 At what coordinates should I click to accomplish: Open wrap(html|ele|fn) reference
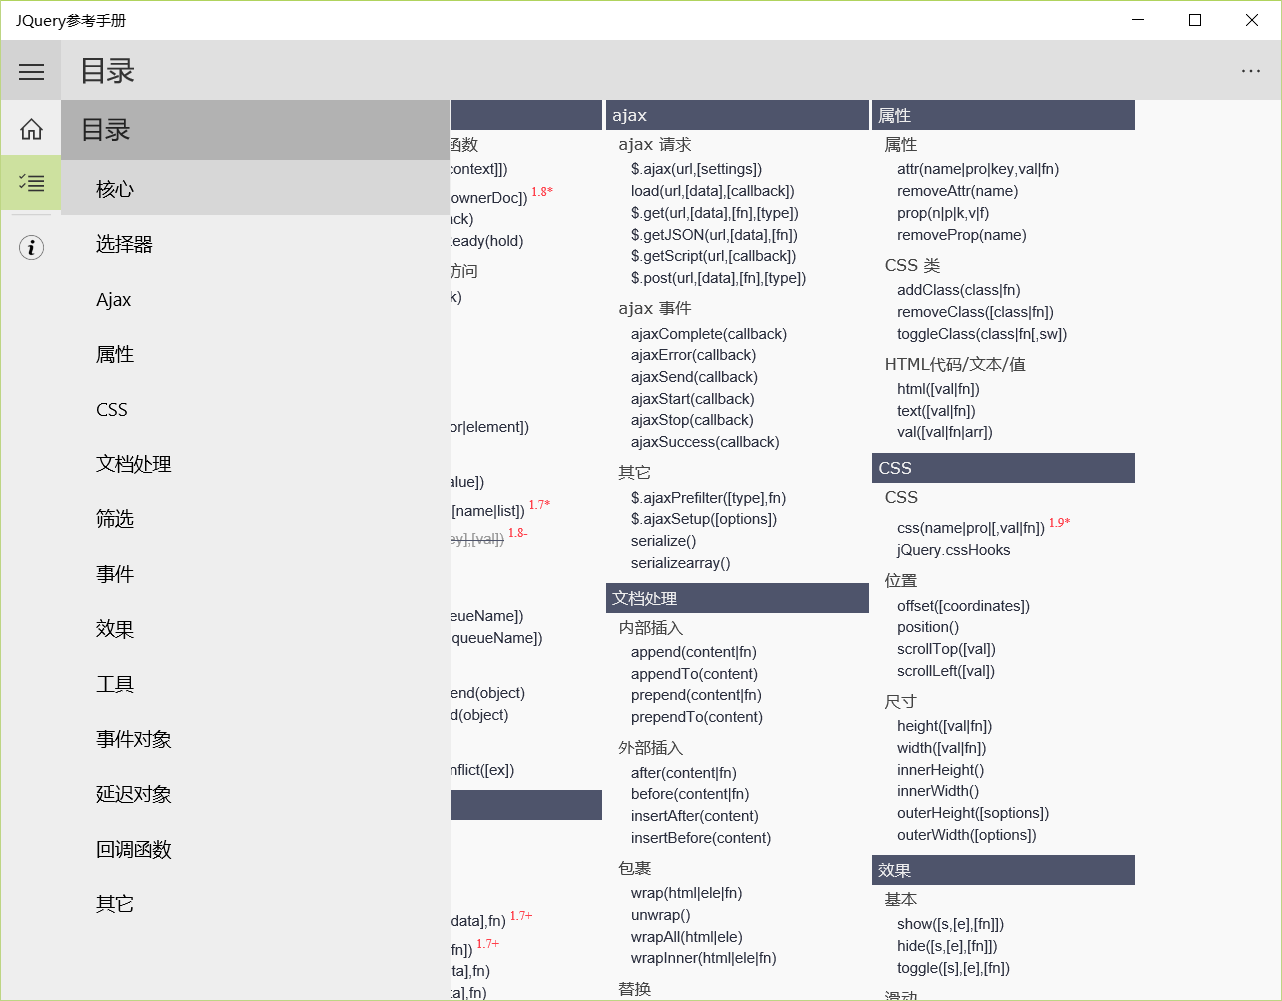[687, 893]
